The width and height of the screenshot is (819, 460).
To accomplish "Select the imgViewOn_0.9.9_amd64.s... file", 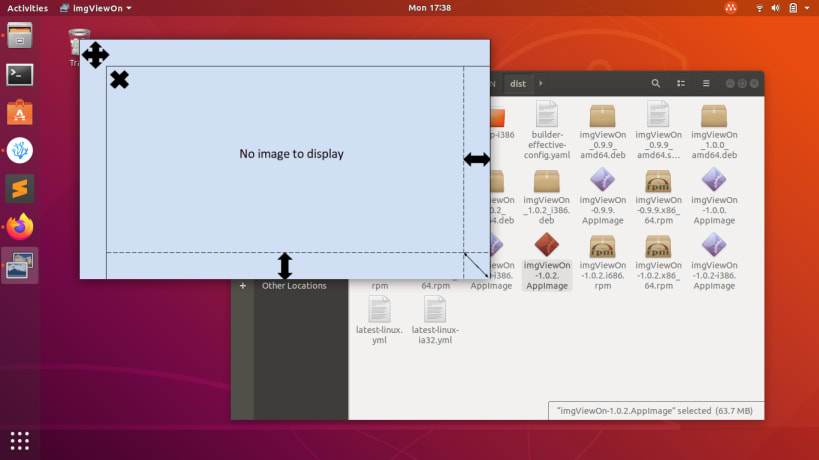I will click(x=658, y=130).
